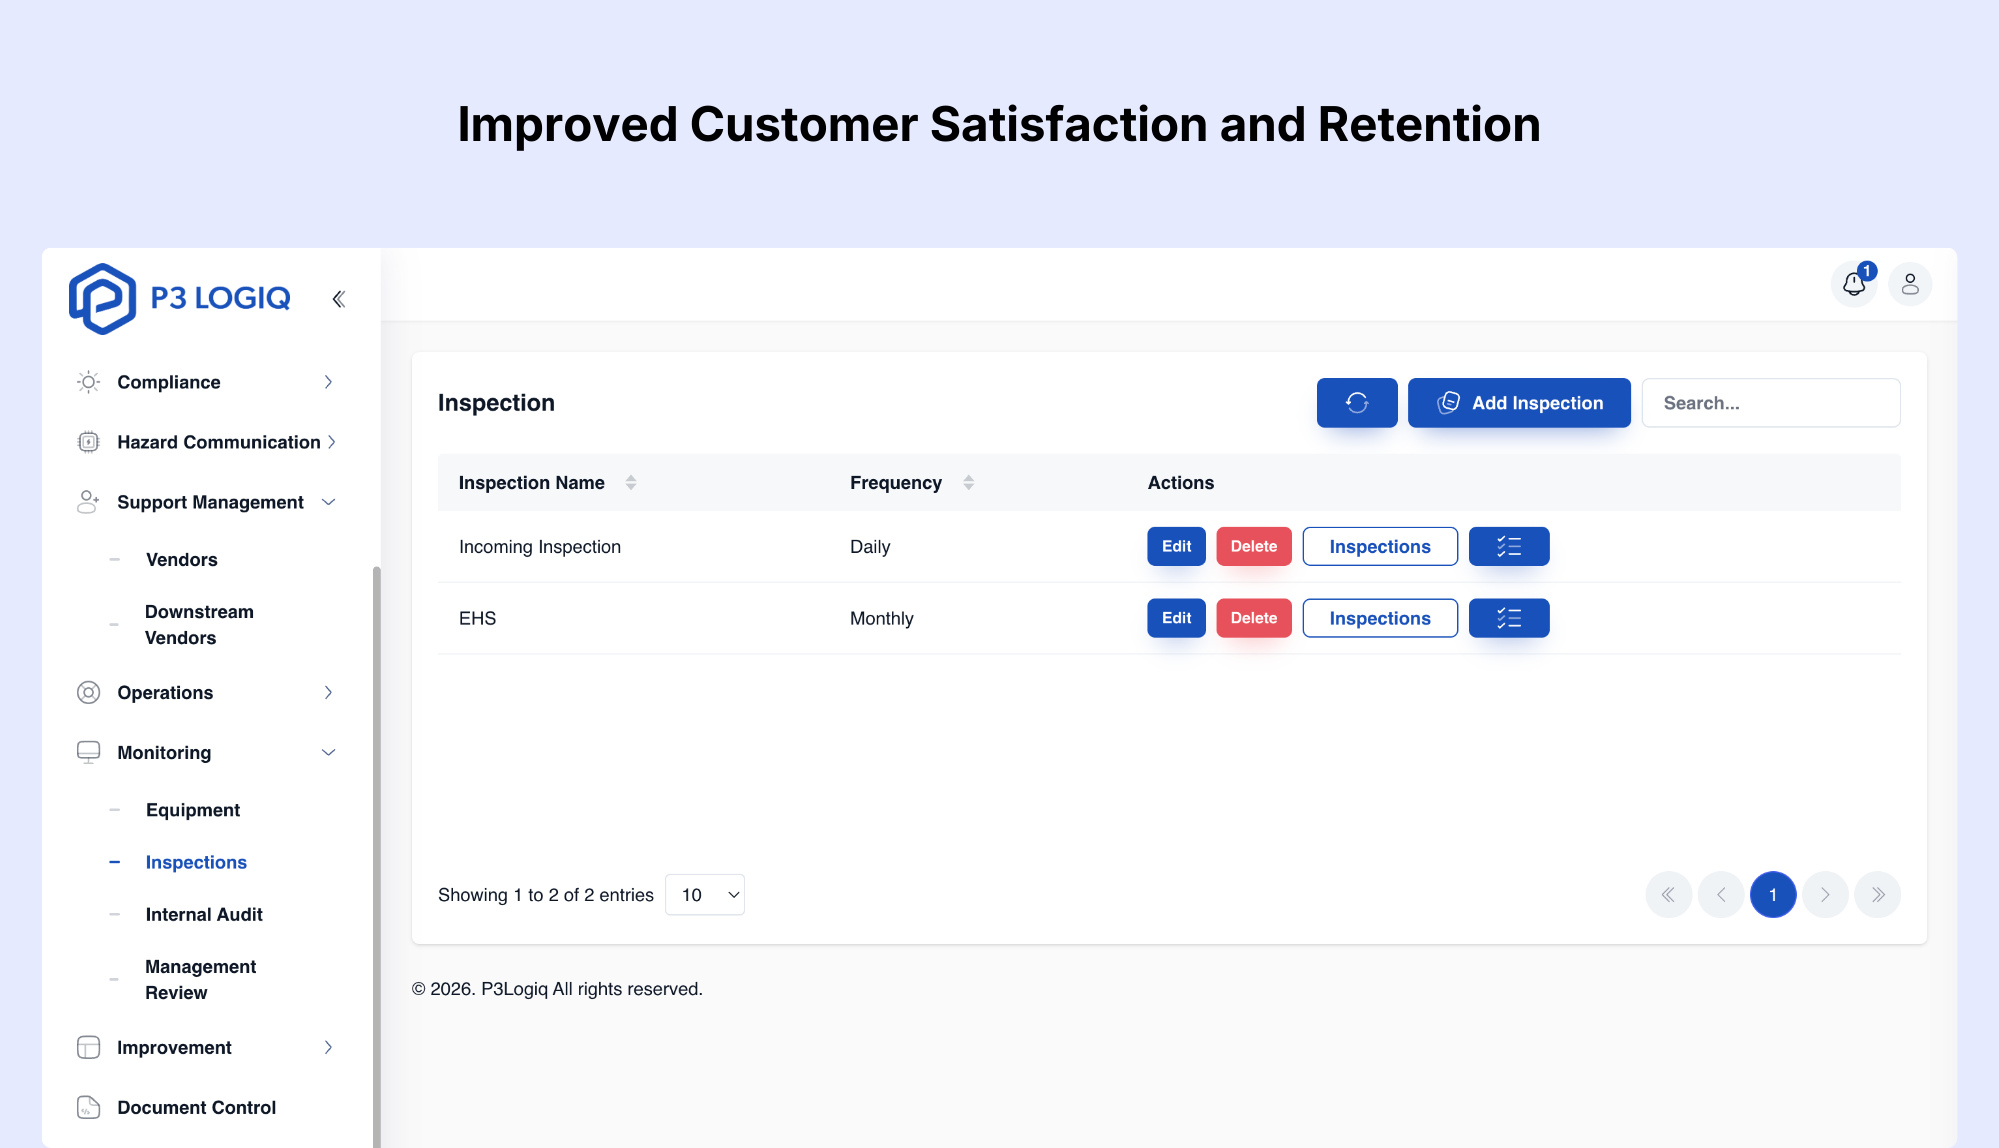This screenshot has width=1999, height=1148.
Task: Click the Search input field
Action: click(1771, 403)
